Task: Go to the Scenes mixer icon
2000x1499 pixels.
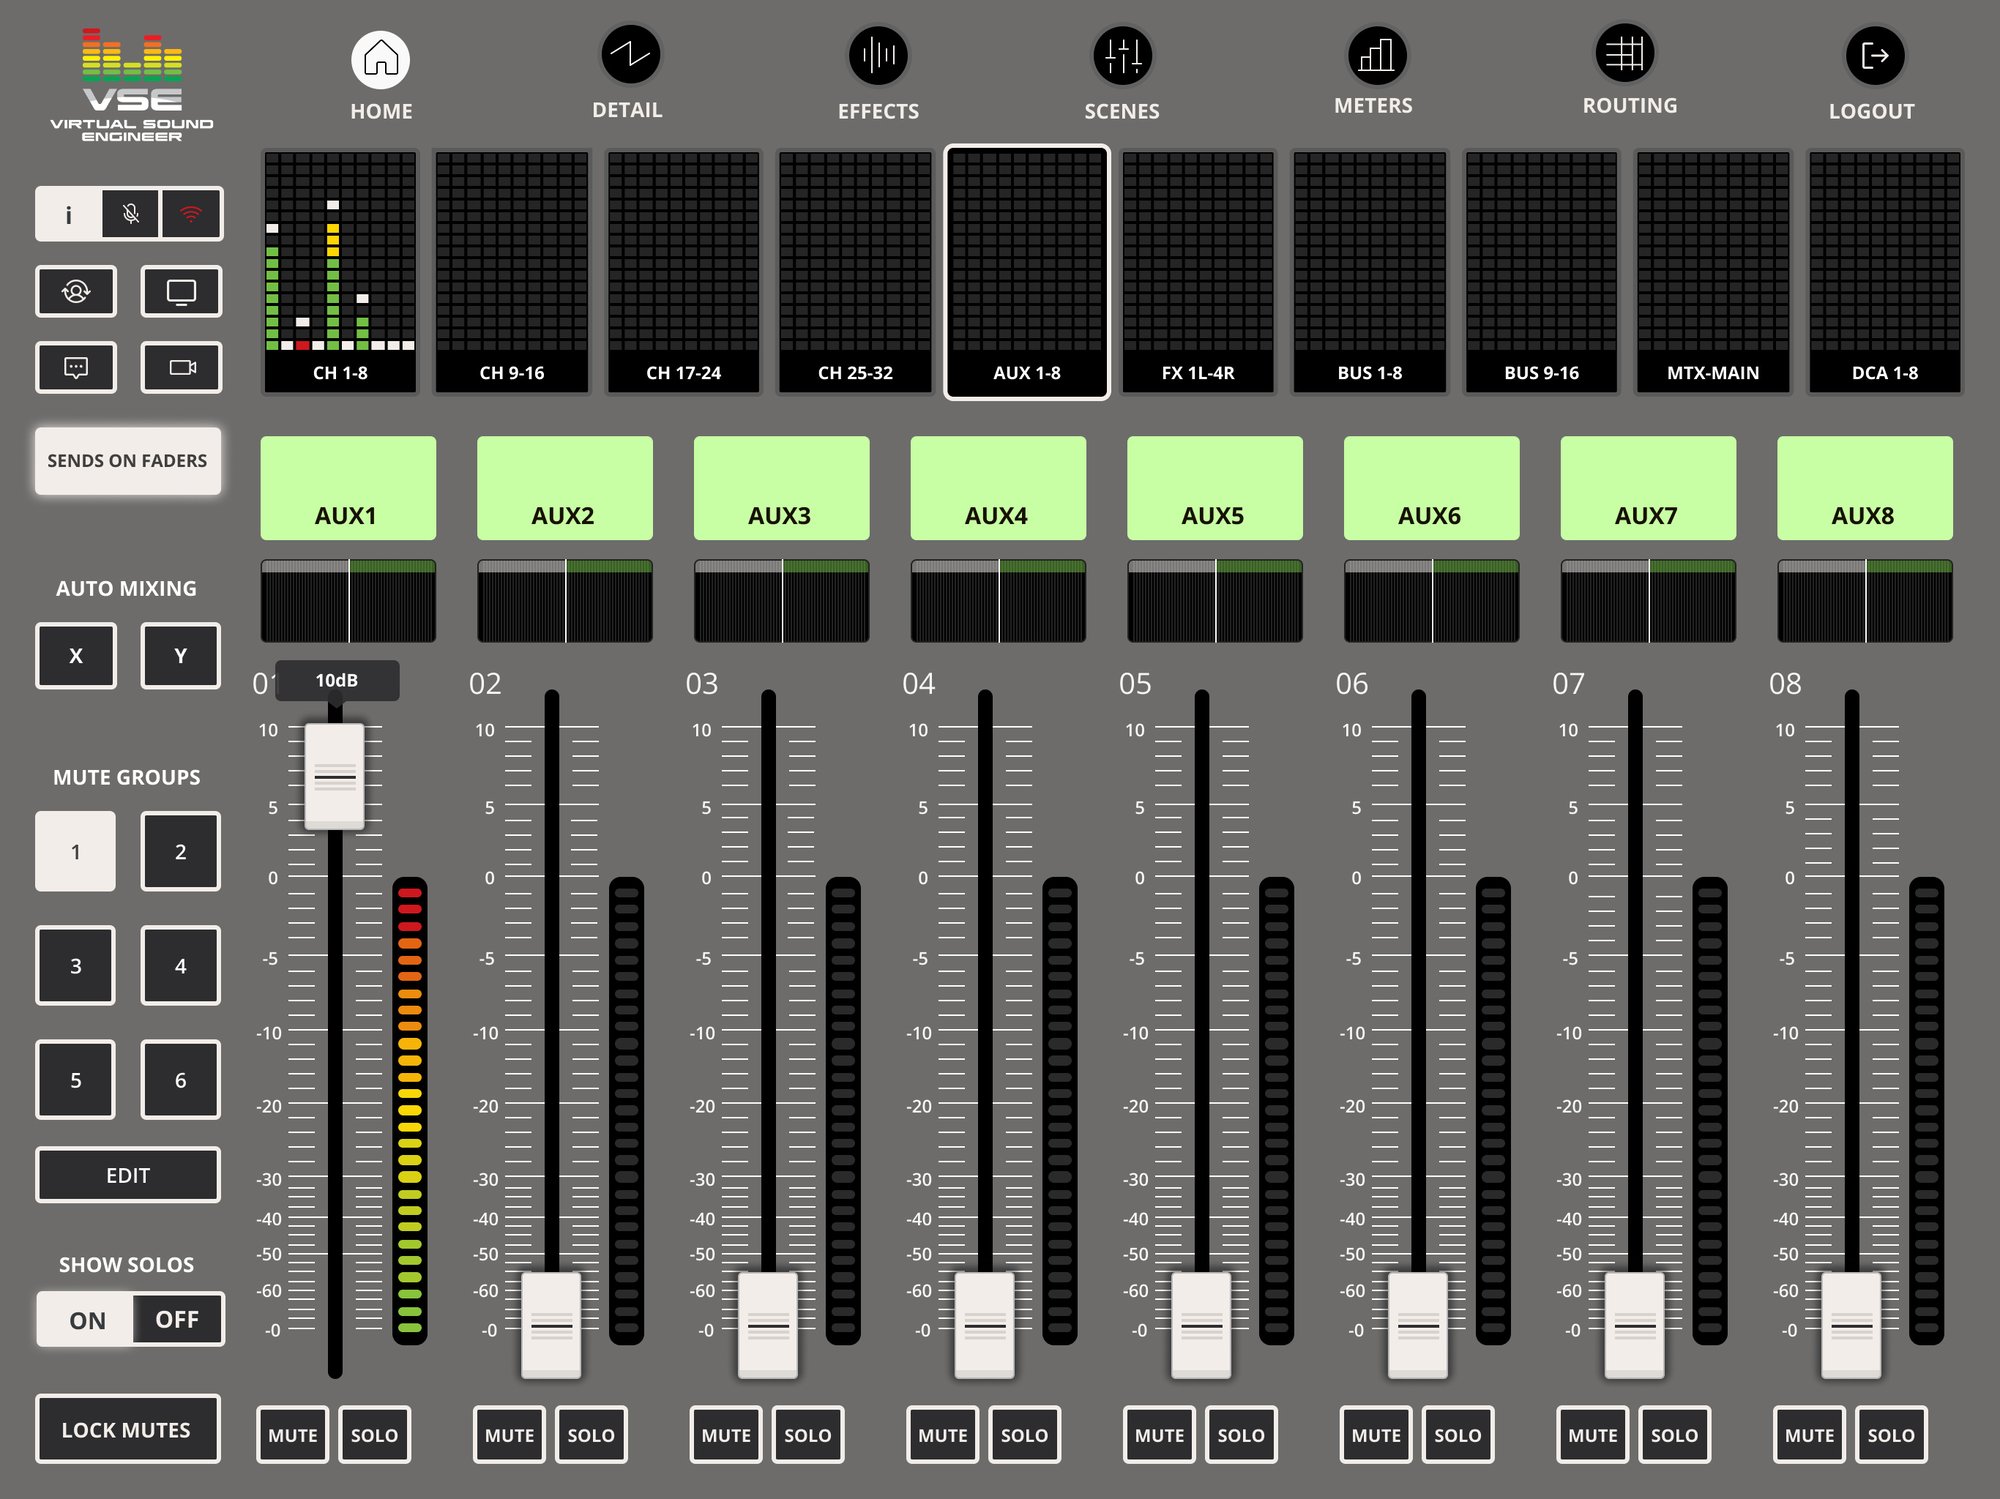Action: tap(1122, 56)
